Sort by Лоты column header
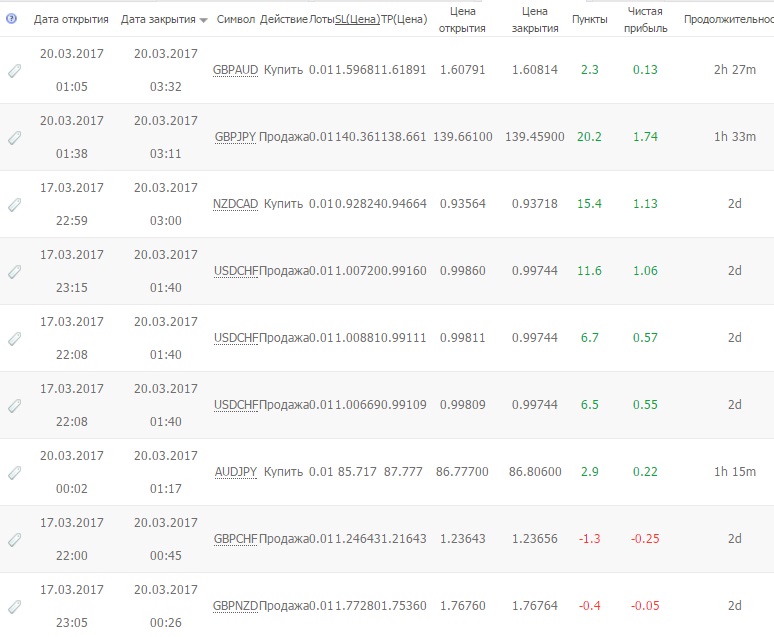The height and width of the screenshot is (637, 774). coord(321,19)
